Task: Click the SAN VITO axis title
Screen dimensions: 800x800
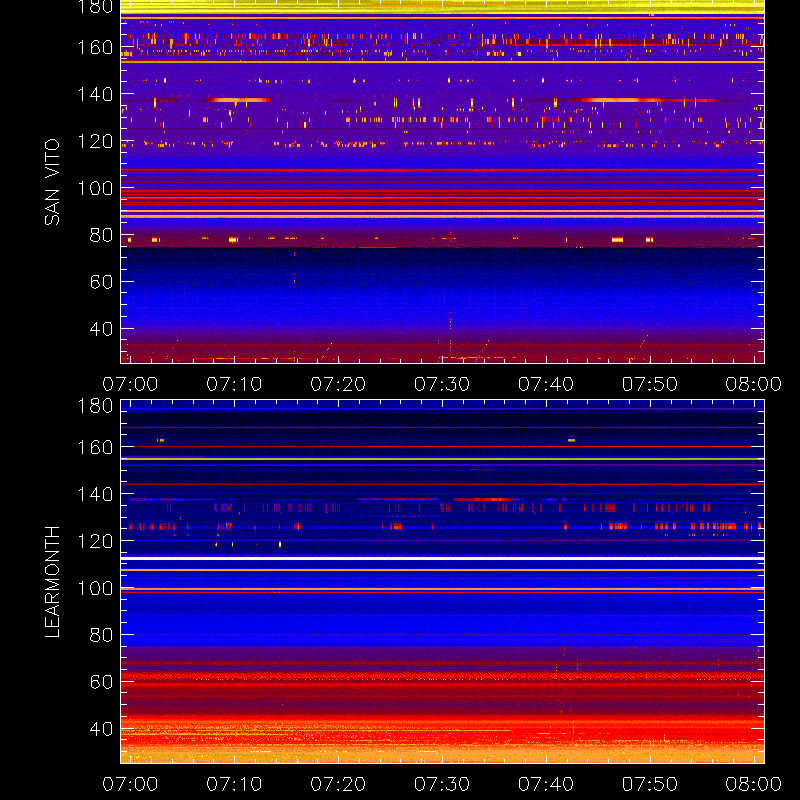Action: click(x=53, y=182)
